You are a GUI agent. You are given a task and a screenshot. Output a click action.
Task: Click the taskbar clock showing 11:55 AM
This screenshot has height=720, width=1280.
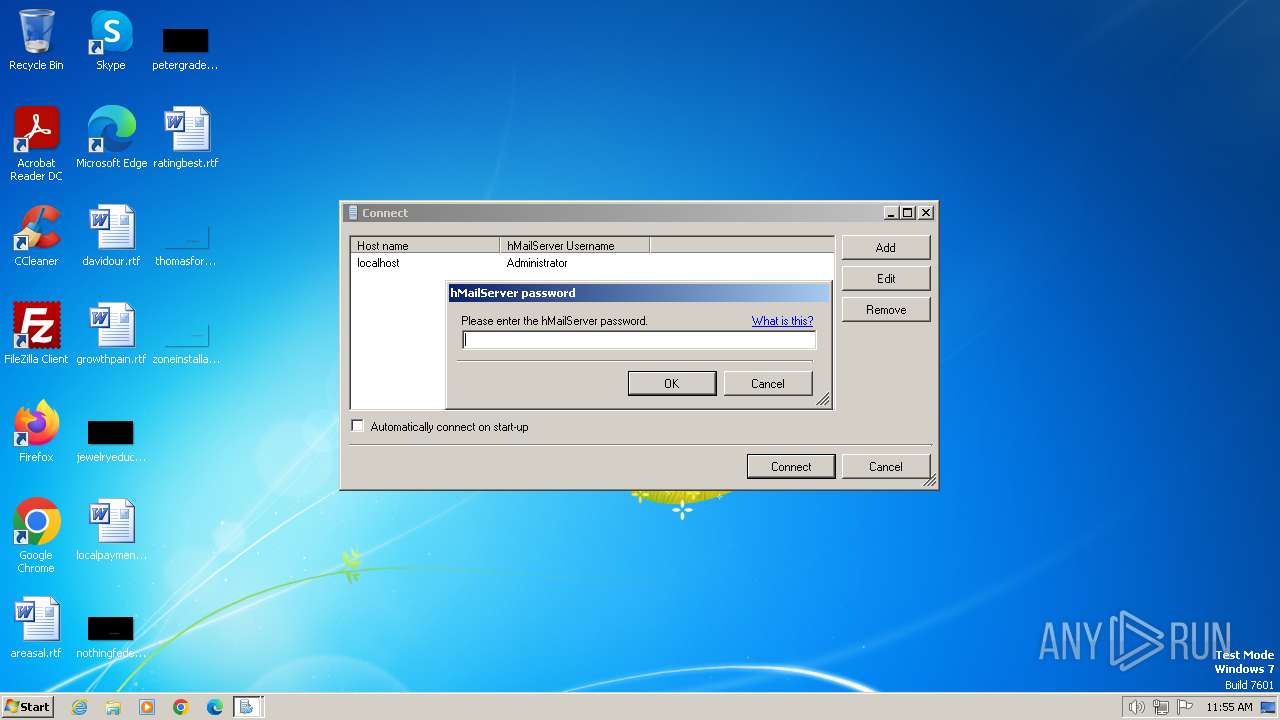point(1229,707)
